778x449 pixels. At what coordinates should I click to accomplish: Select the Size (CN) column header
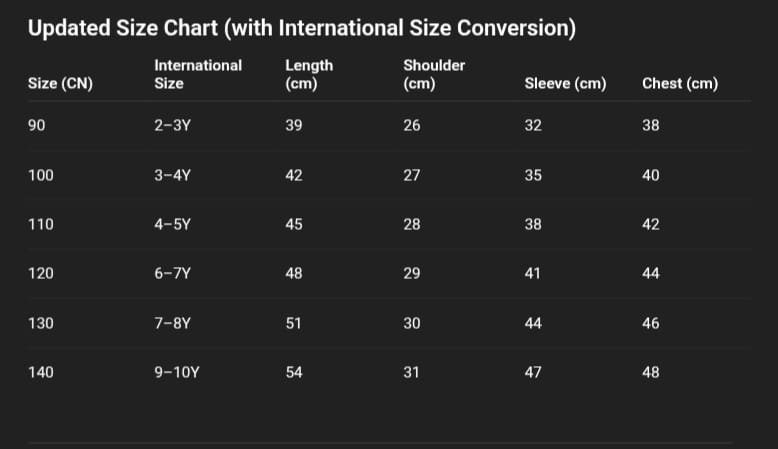point(60,83)
